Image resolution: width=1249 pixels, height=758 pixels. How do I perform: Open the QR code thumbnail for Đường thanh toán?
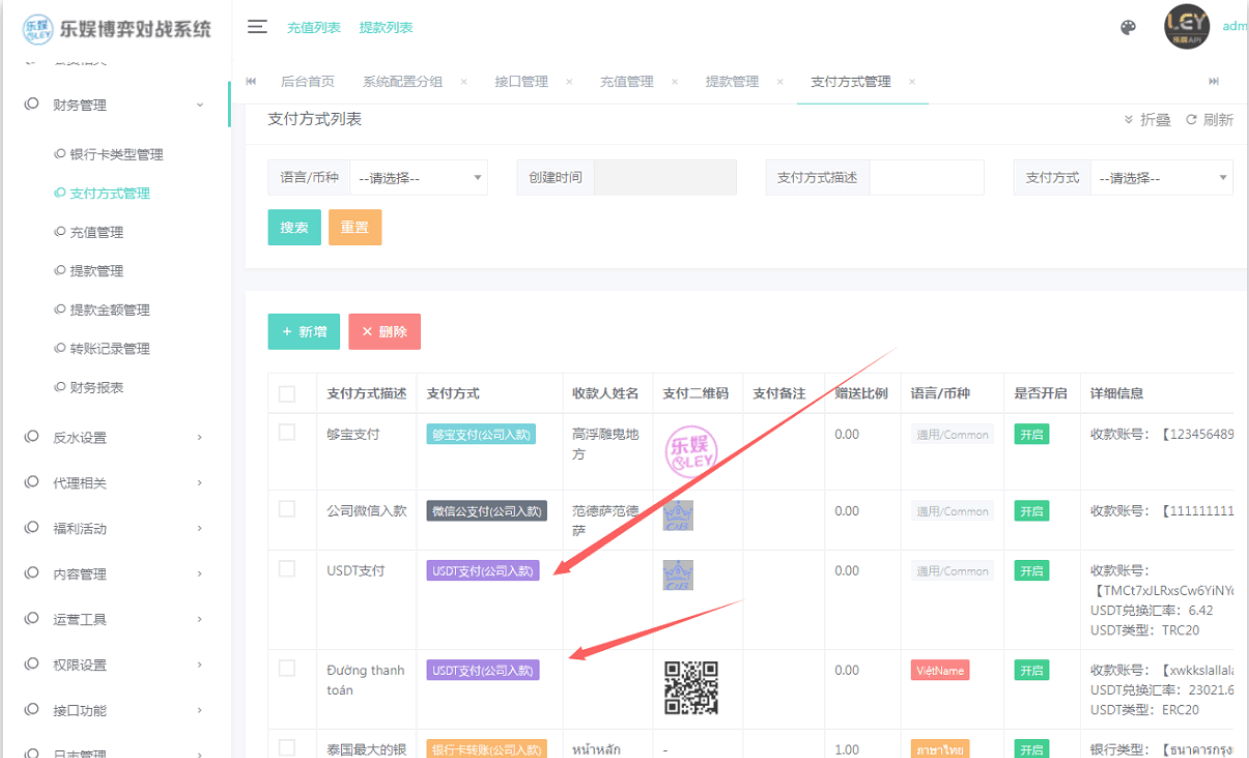tap(691, 687)
